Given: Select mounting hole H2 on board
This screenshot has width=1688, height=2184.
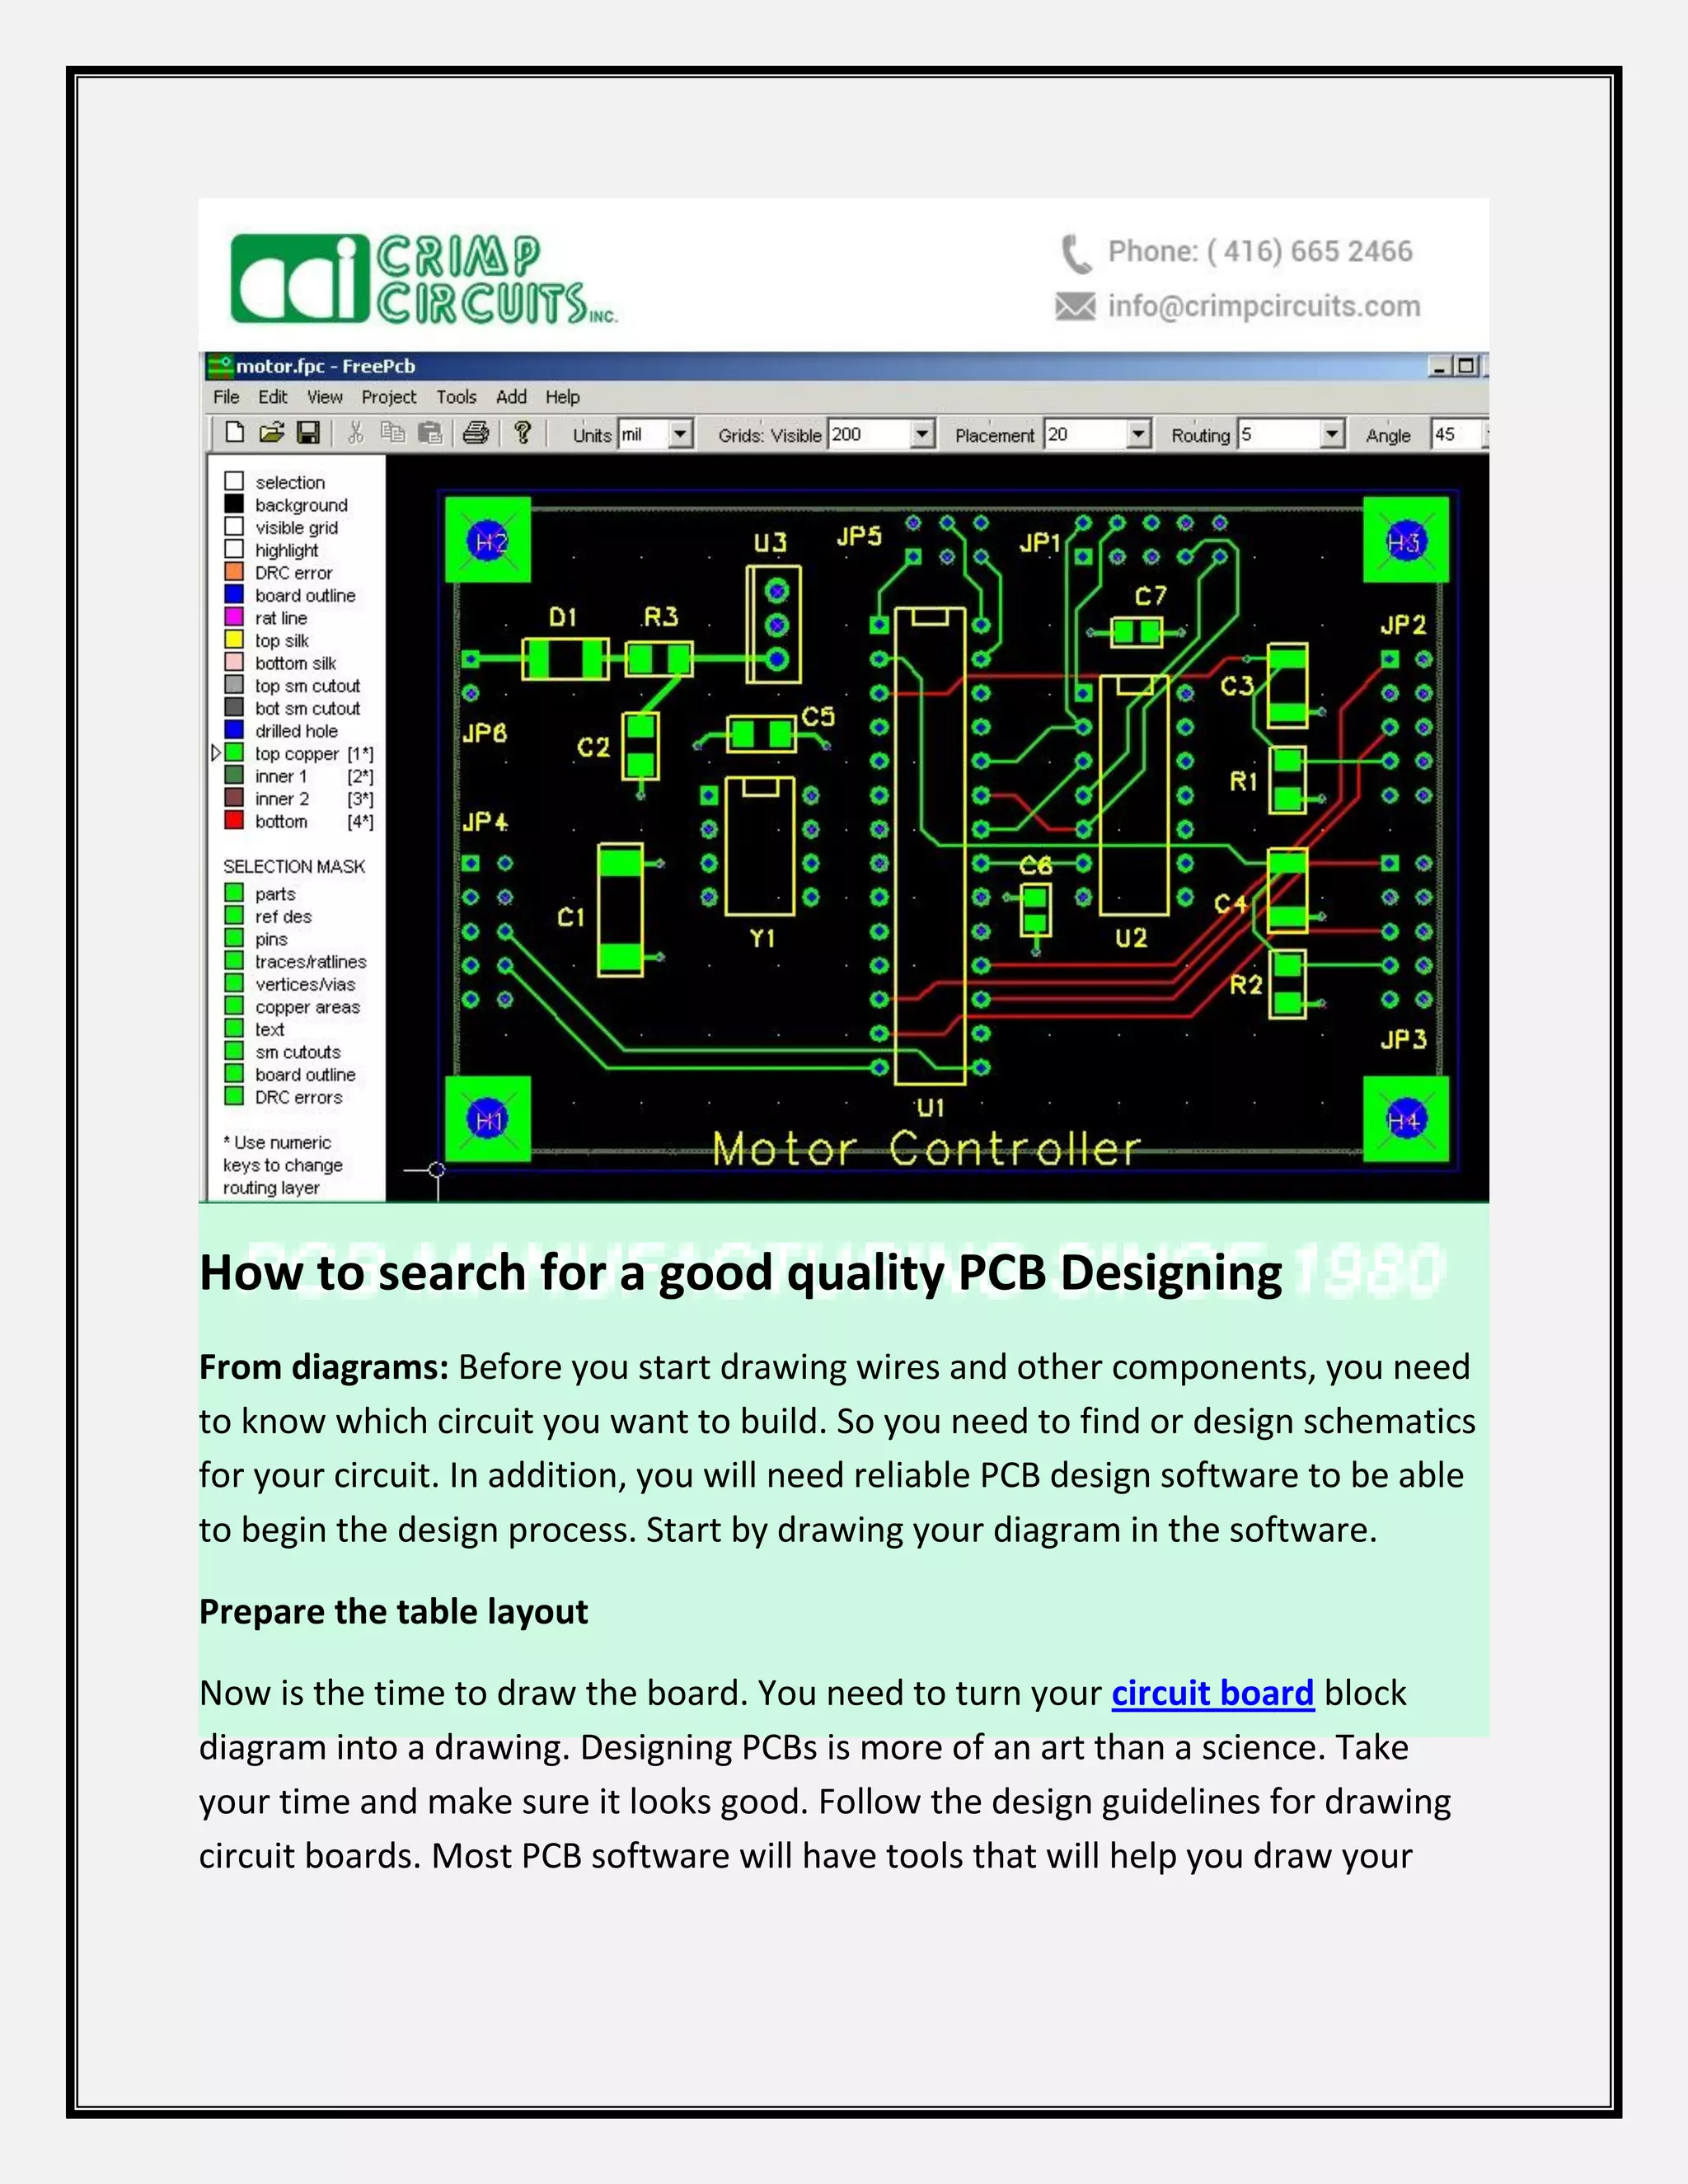Looking at the screenshot, I should pyautogui.click(x=487, y=540).
